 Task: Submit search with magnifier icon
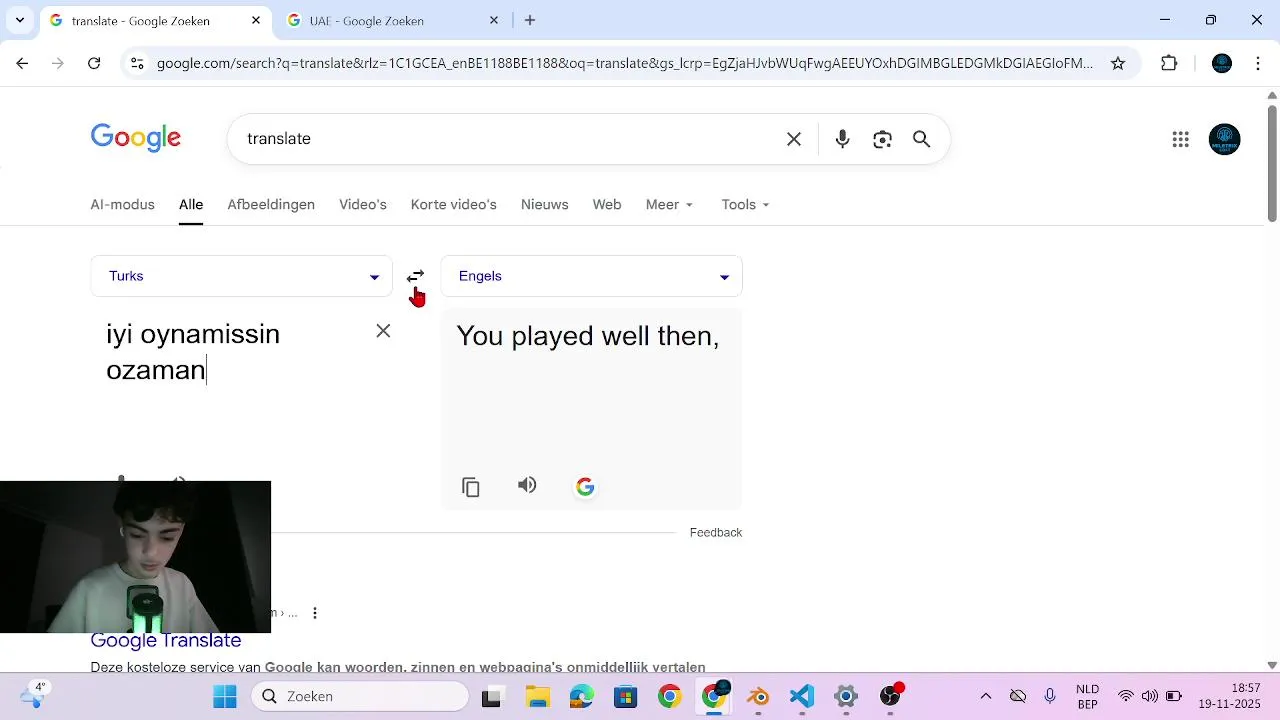[x=921, y=139]
